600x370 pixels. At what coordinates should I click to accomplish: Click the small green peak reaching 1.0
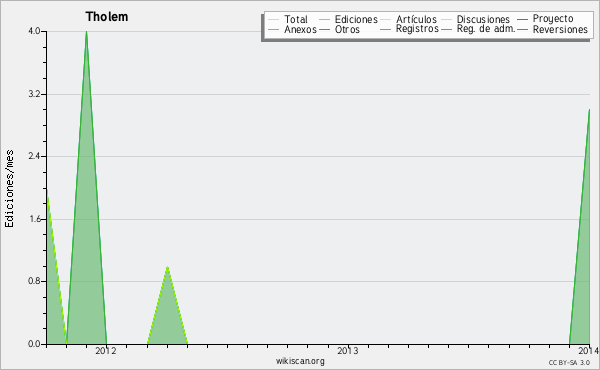pyautogui.click(x=167, y=314)
